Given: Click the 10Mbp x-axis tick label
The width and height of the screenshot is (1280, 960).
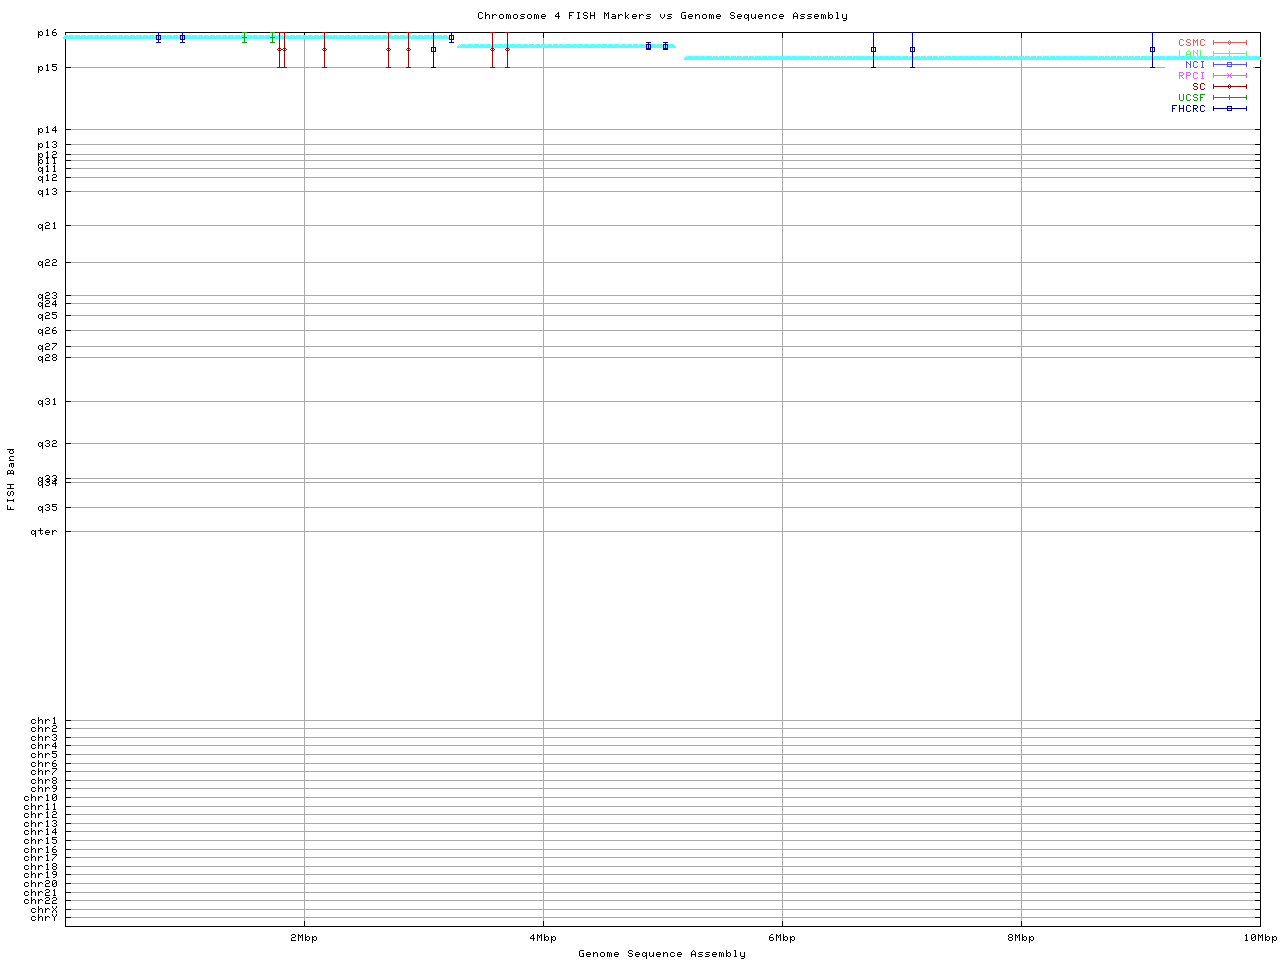Looking at the screenshot, I should click(x=1259, y=938).
